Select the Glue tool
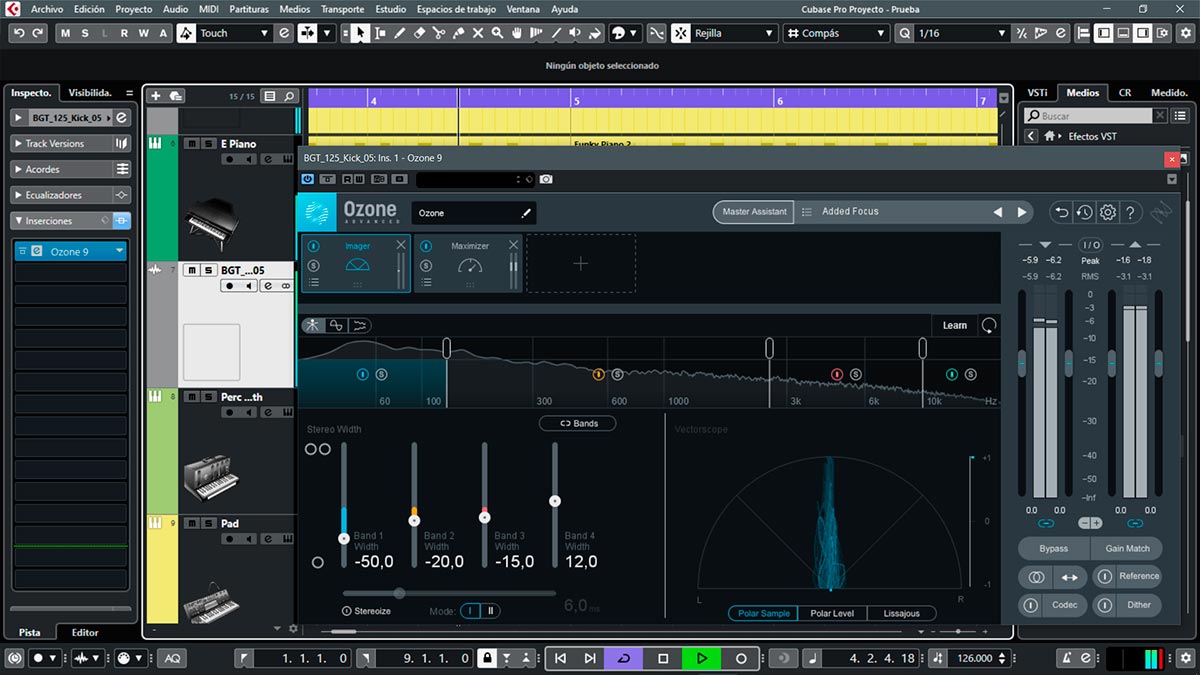Image resolution: width=1200 pixels, height=675 pixels. point(459,33)
